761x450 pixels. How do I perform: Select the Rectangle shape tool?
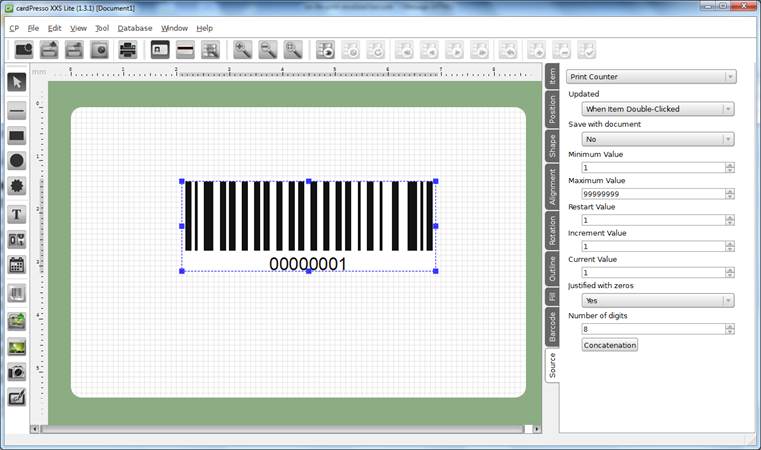(17, 136)
